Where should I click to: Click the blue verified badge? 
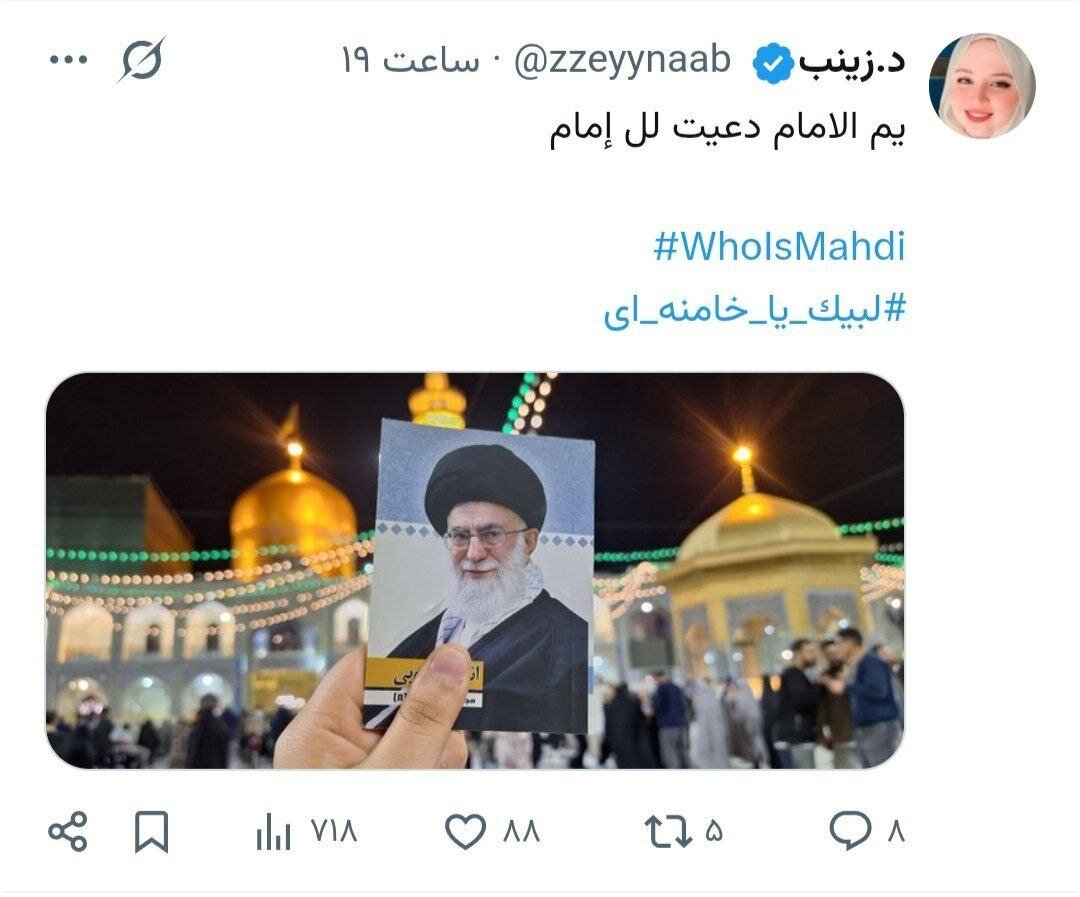774,63
